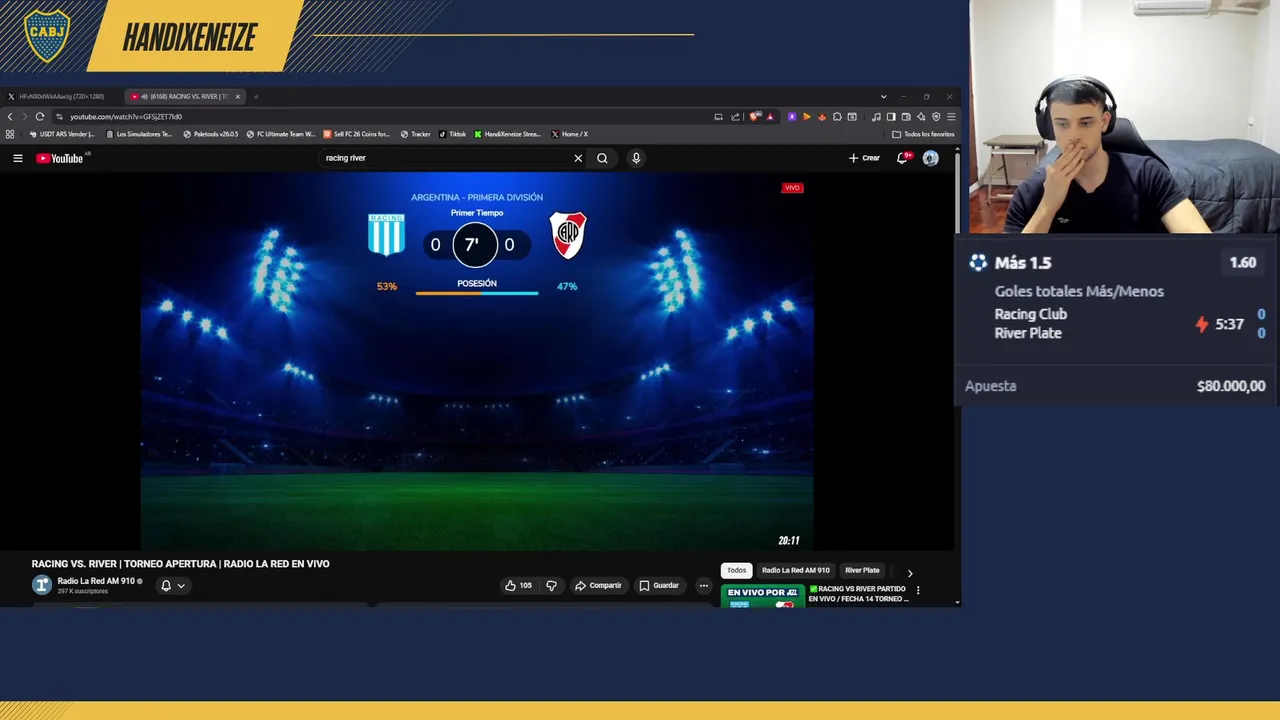1280x720 pixels.
Task: Open the Brave wallet icon
Action: point(906,117)
